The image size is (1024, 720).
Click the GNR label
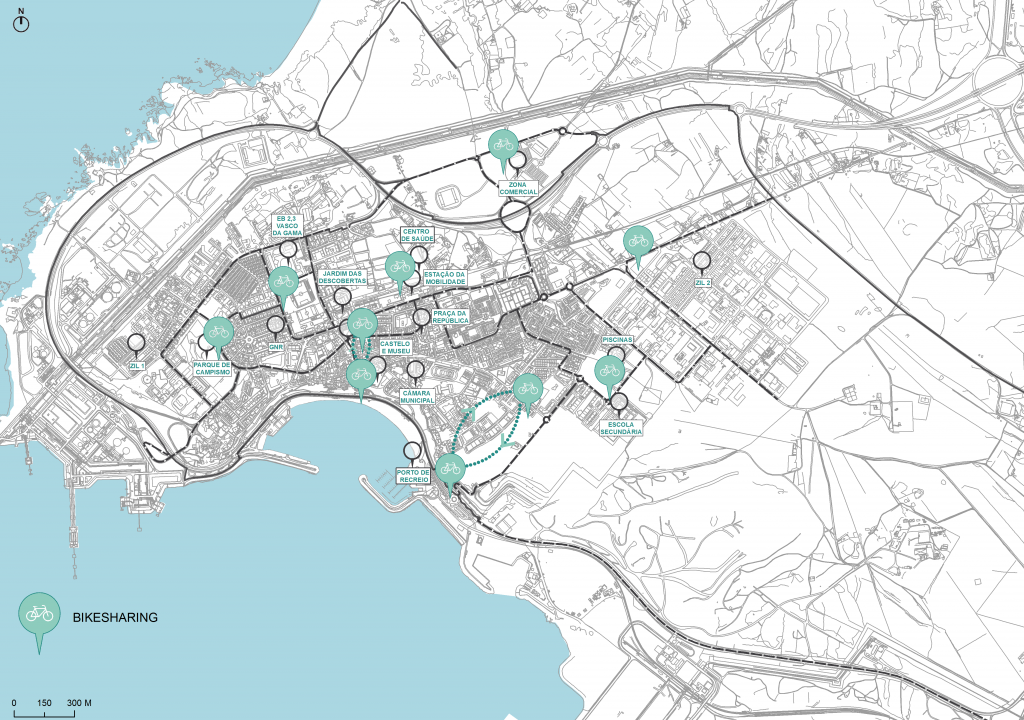click(x=276, y=347)
